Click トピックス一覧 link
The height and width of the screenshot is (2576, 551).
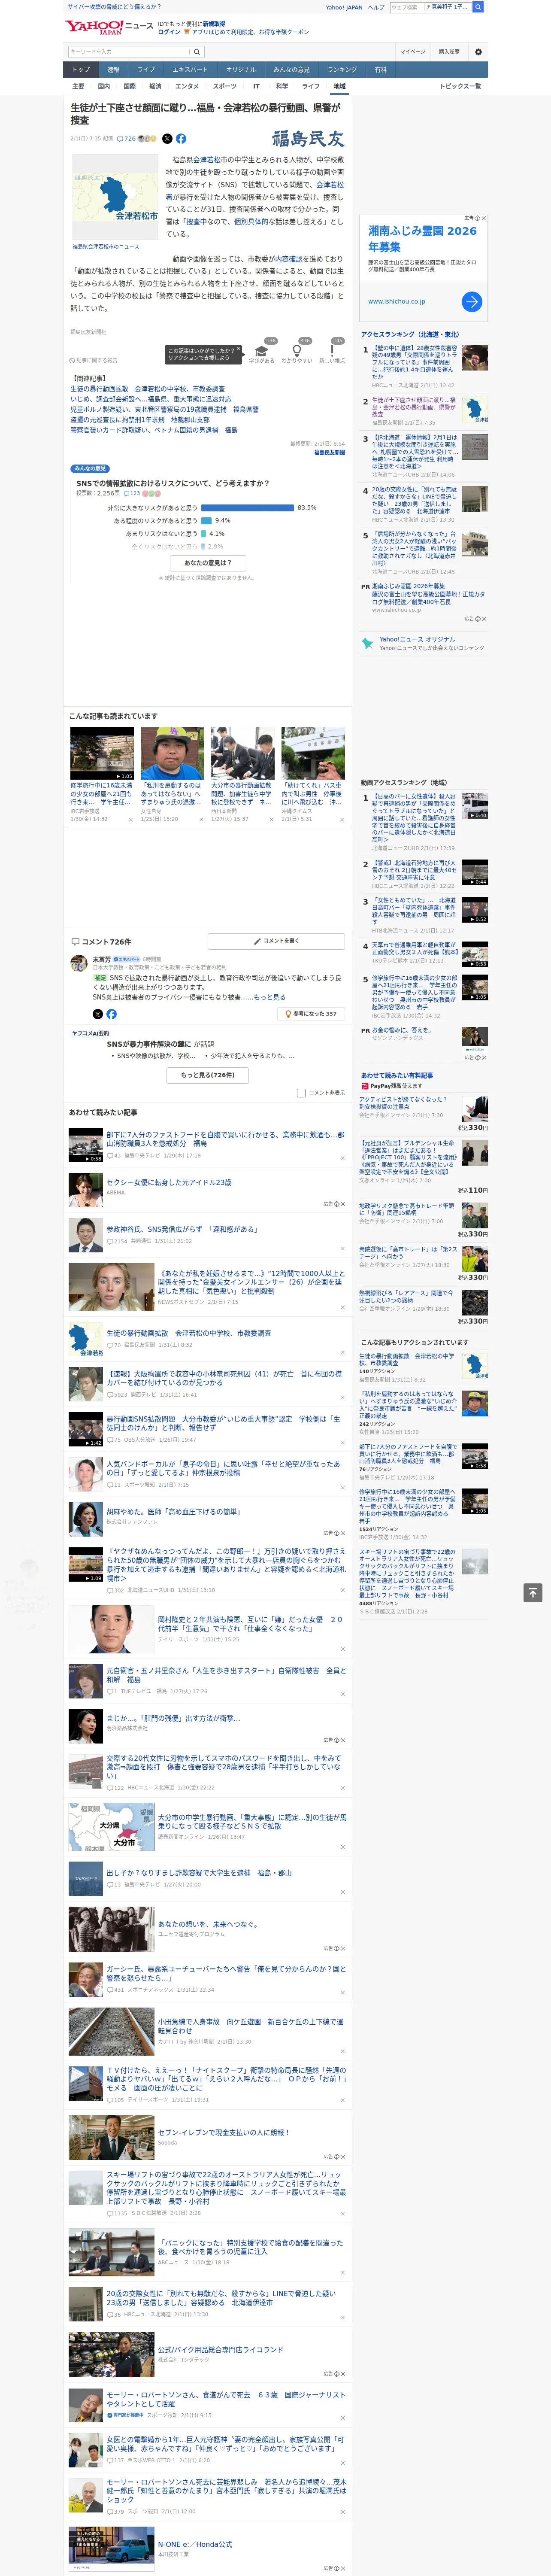click(x=460, y=86)
